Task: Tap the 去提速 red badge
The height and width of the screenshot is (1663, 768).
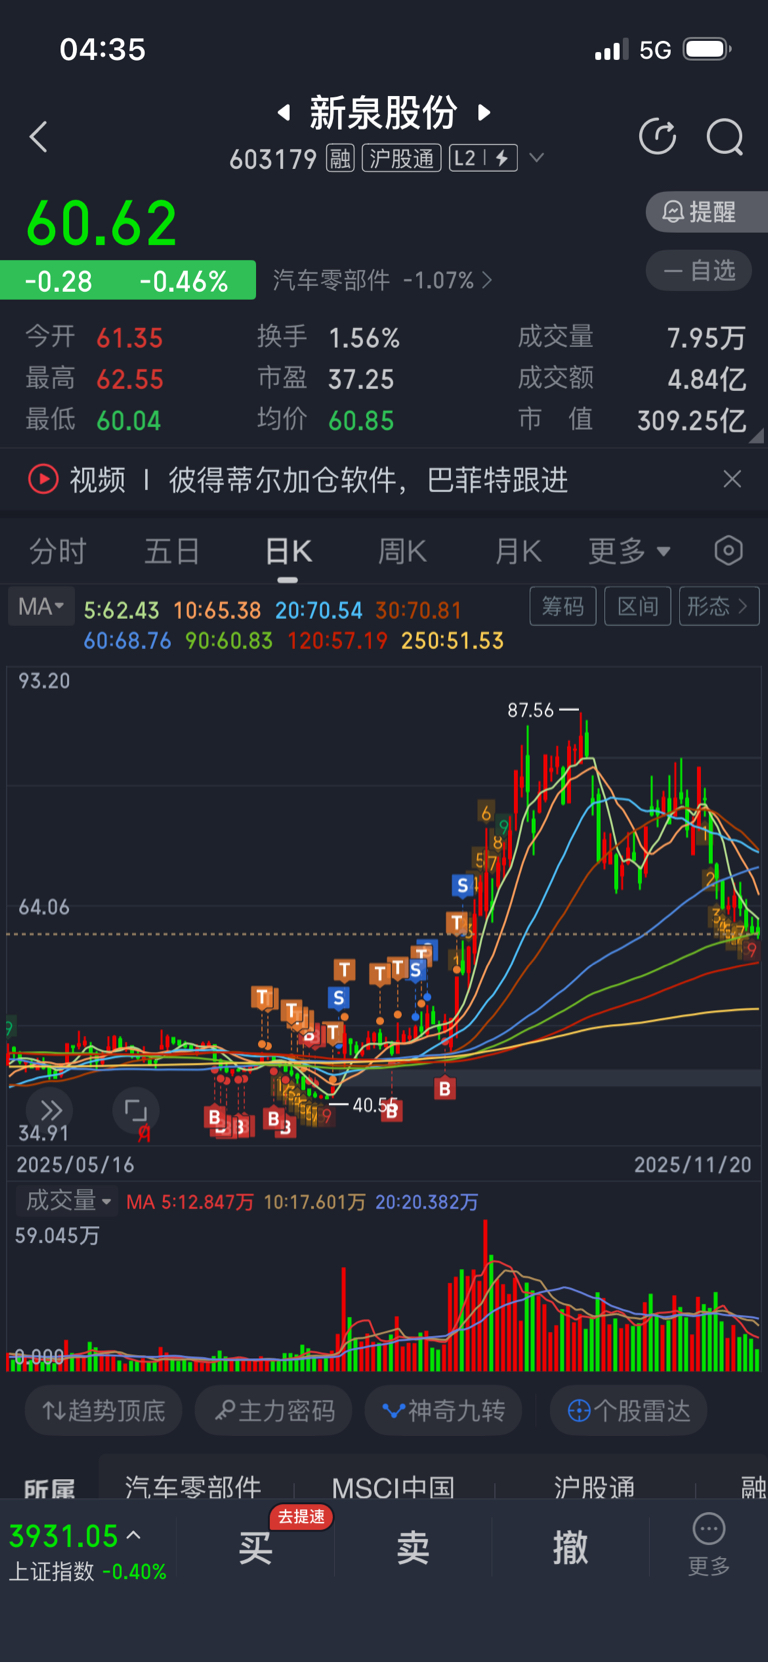Action: coord(301,1517)
